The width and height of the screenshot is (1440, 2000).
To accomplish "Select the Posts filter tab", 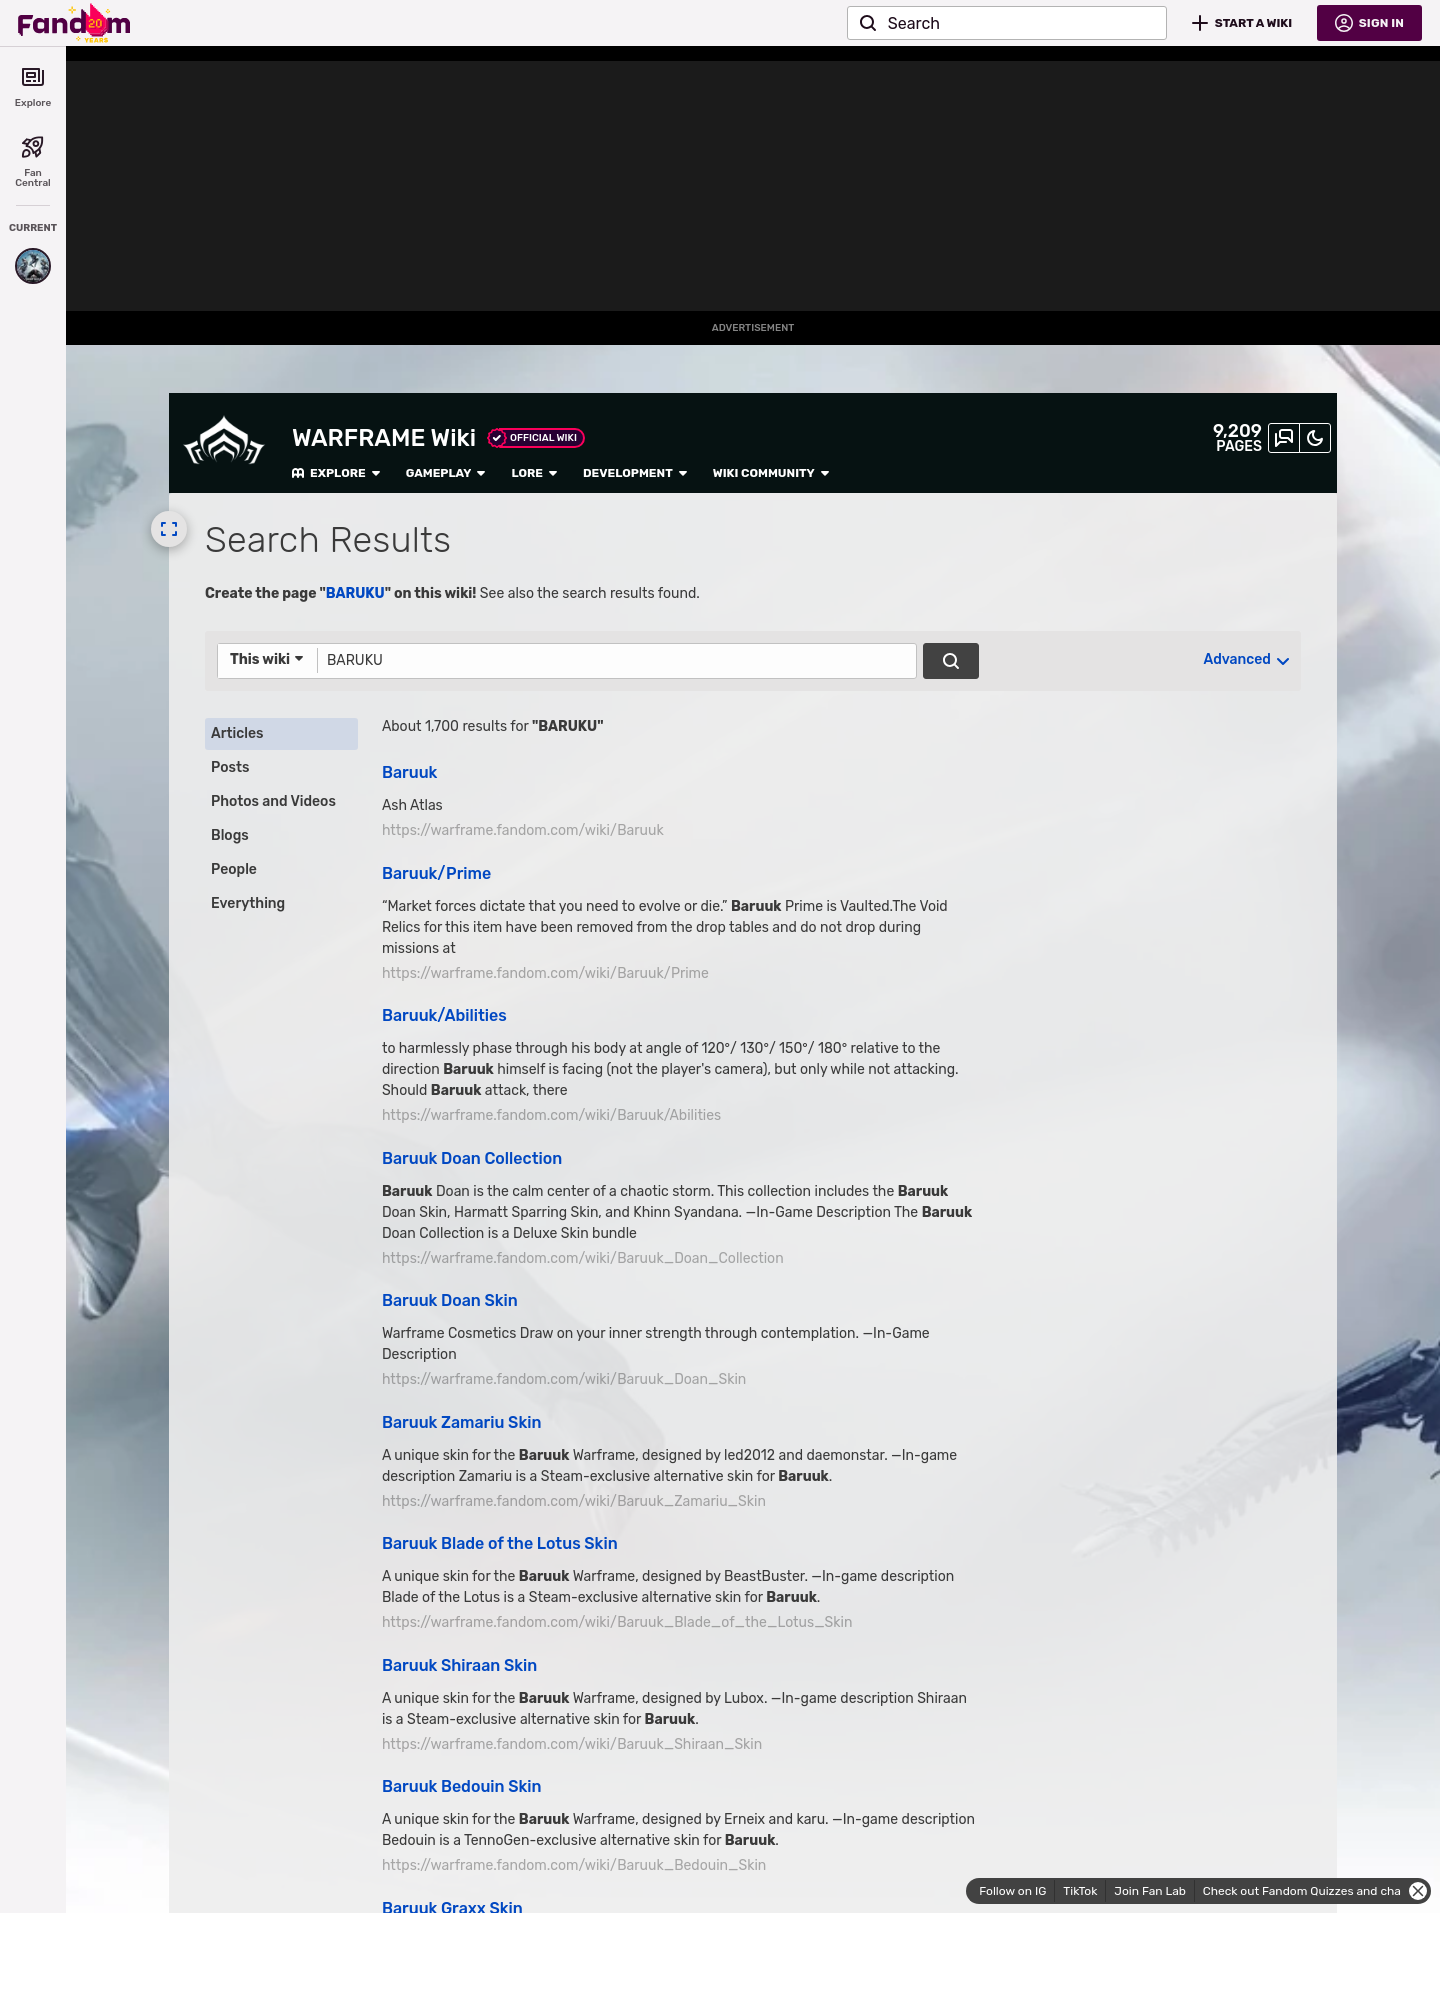I will 281,767.
